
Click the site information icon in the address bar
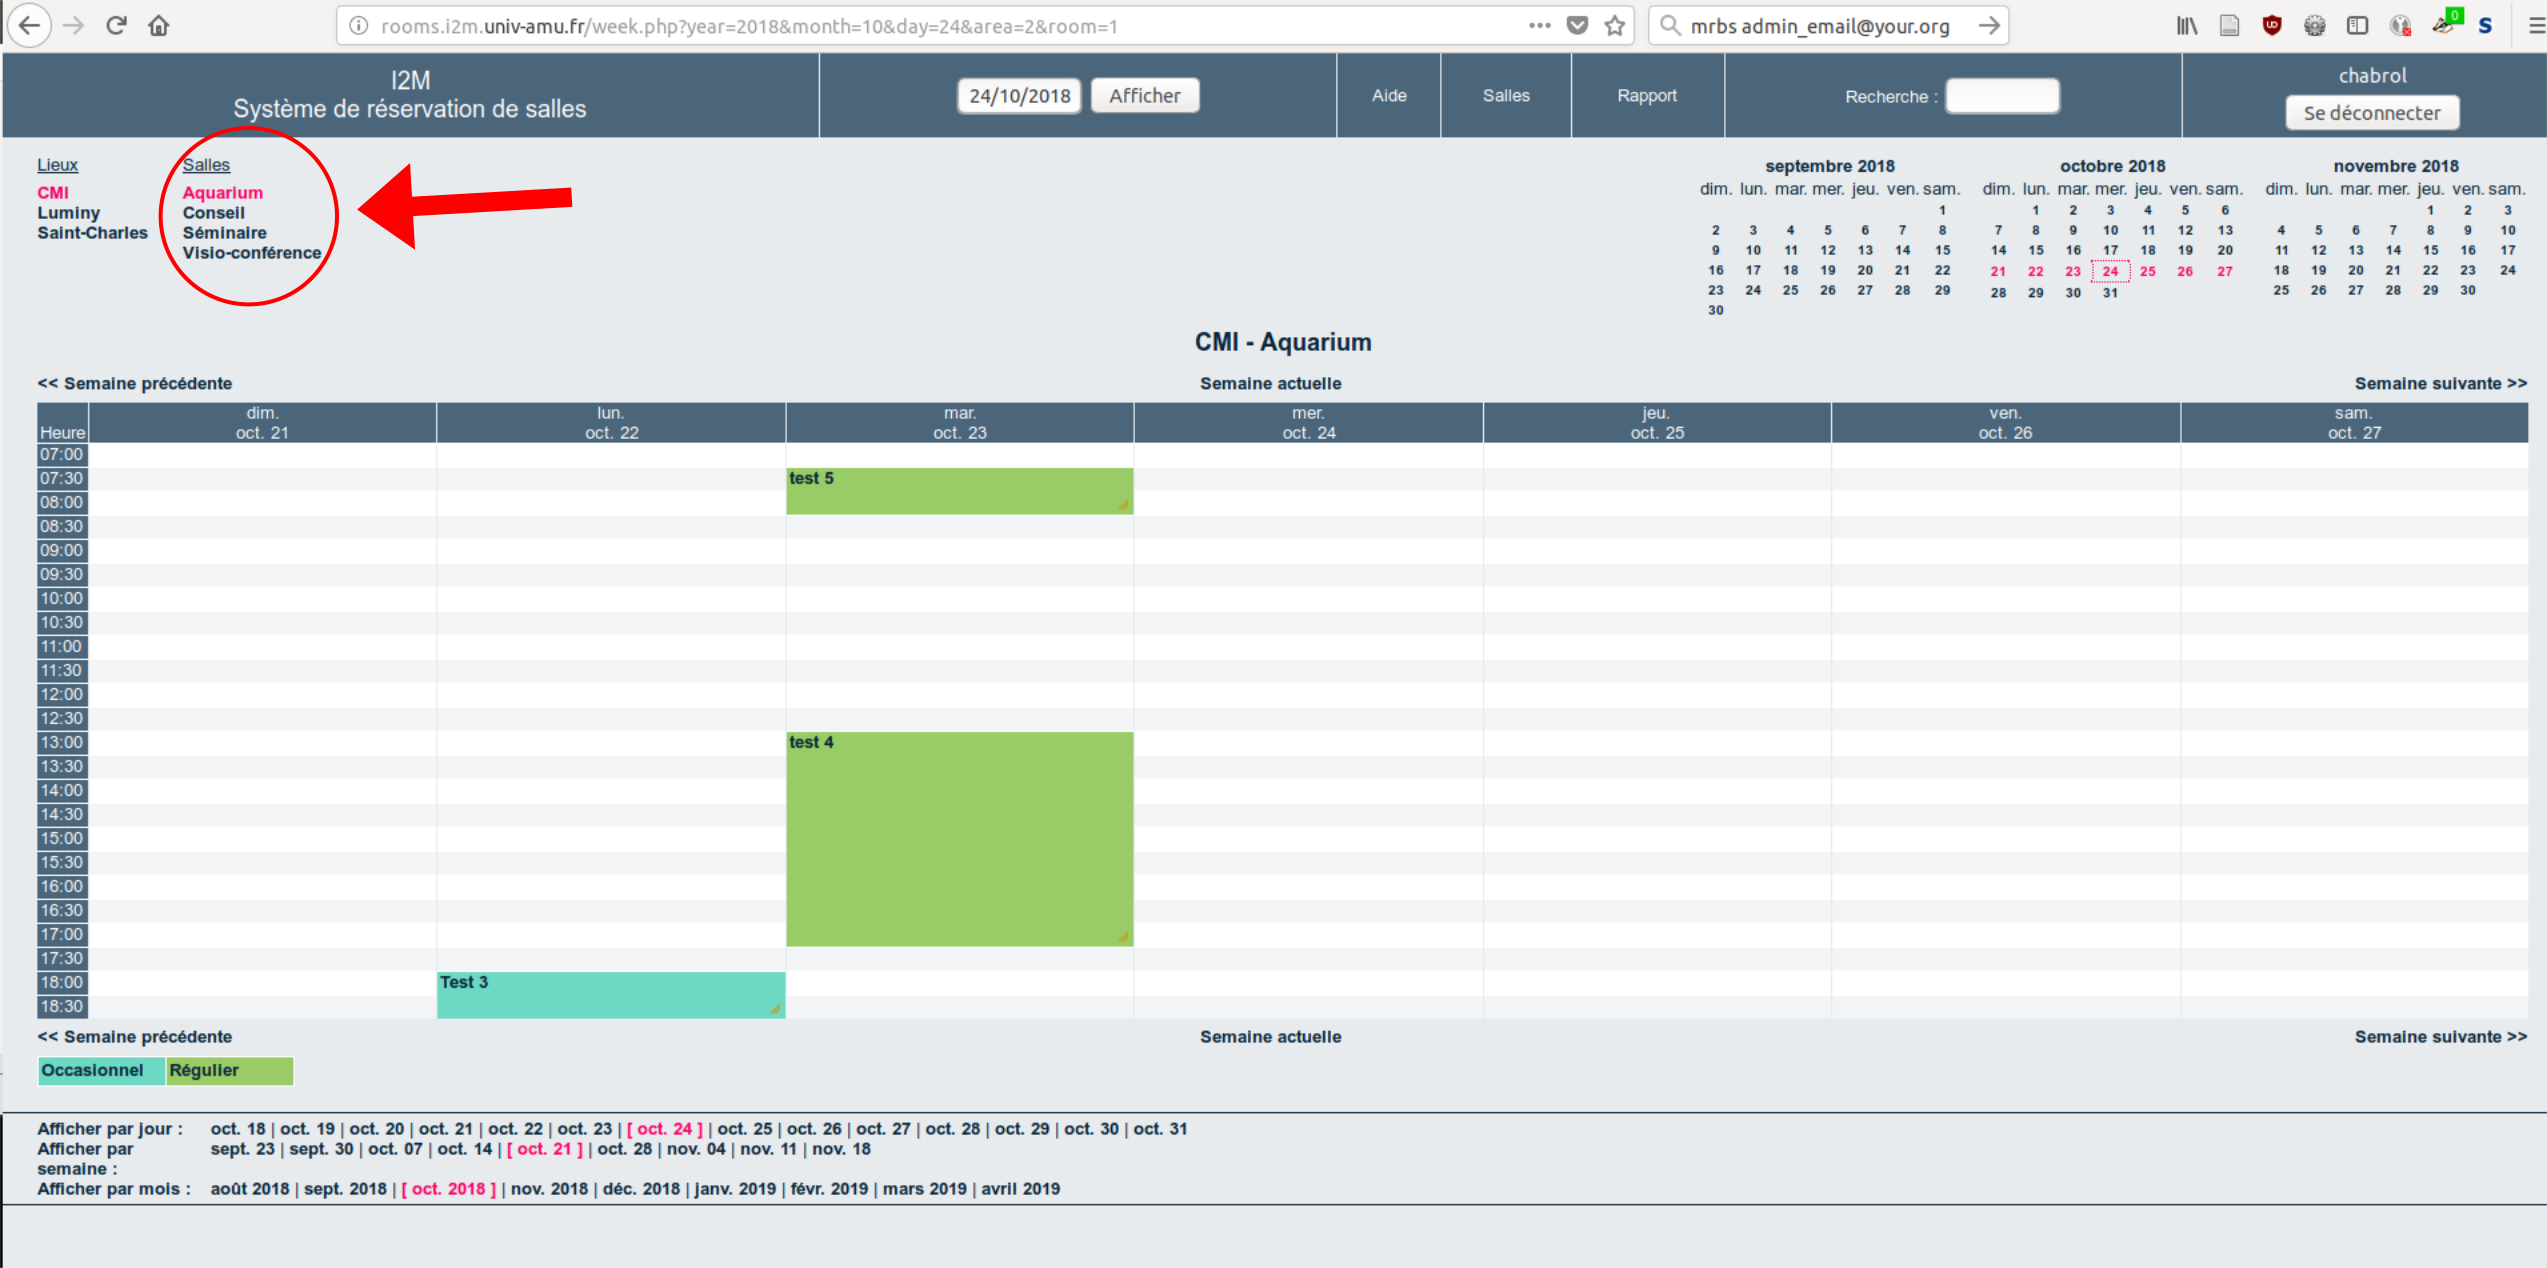359,26
